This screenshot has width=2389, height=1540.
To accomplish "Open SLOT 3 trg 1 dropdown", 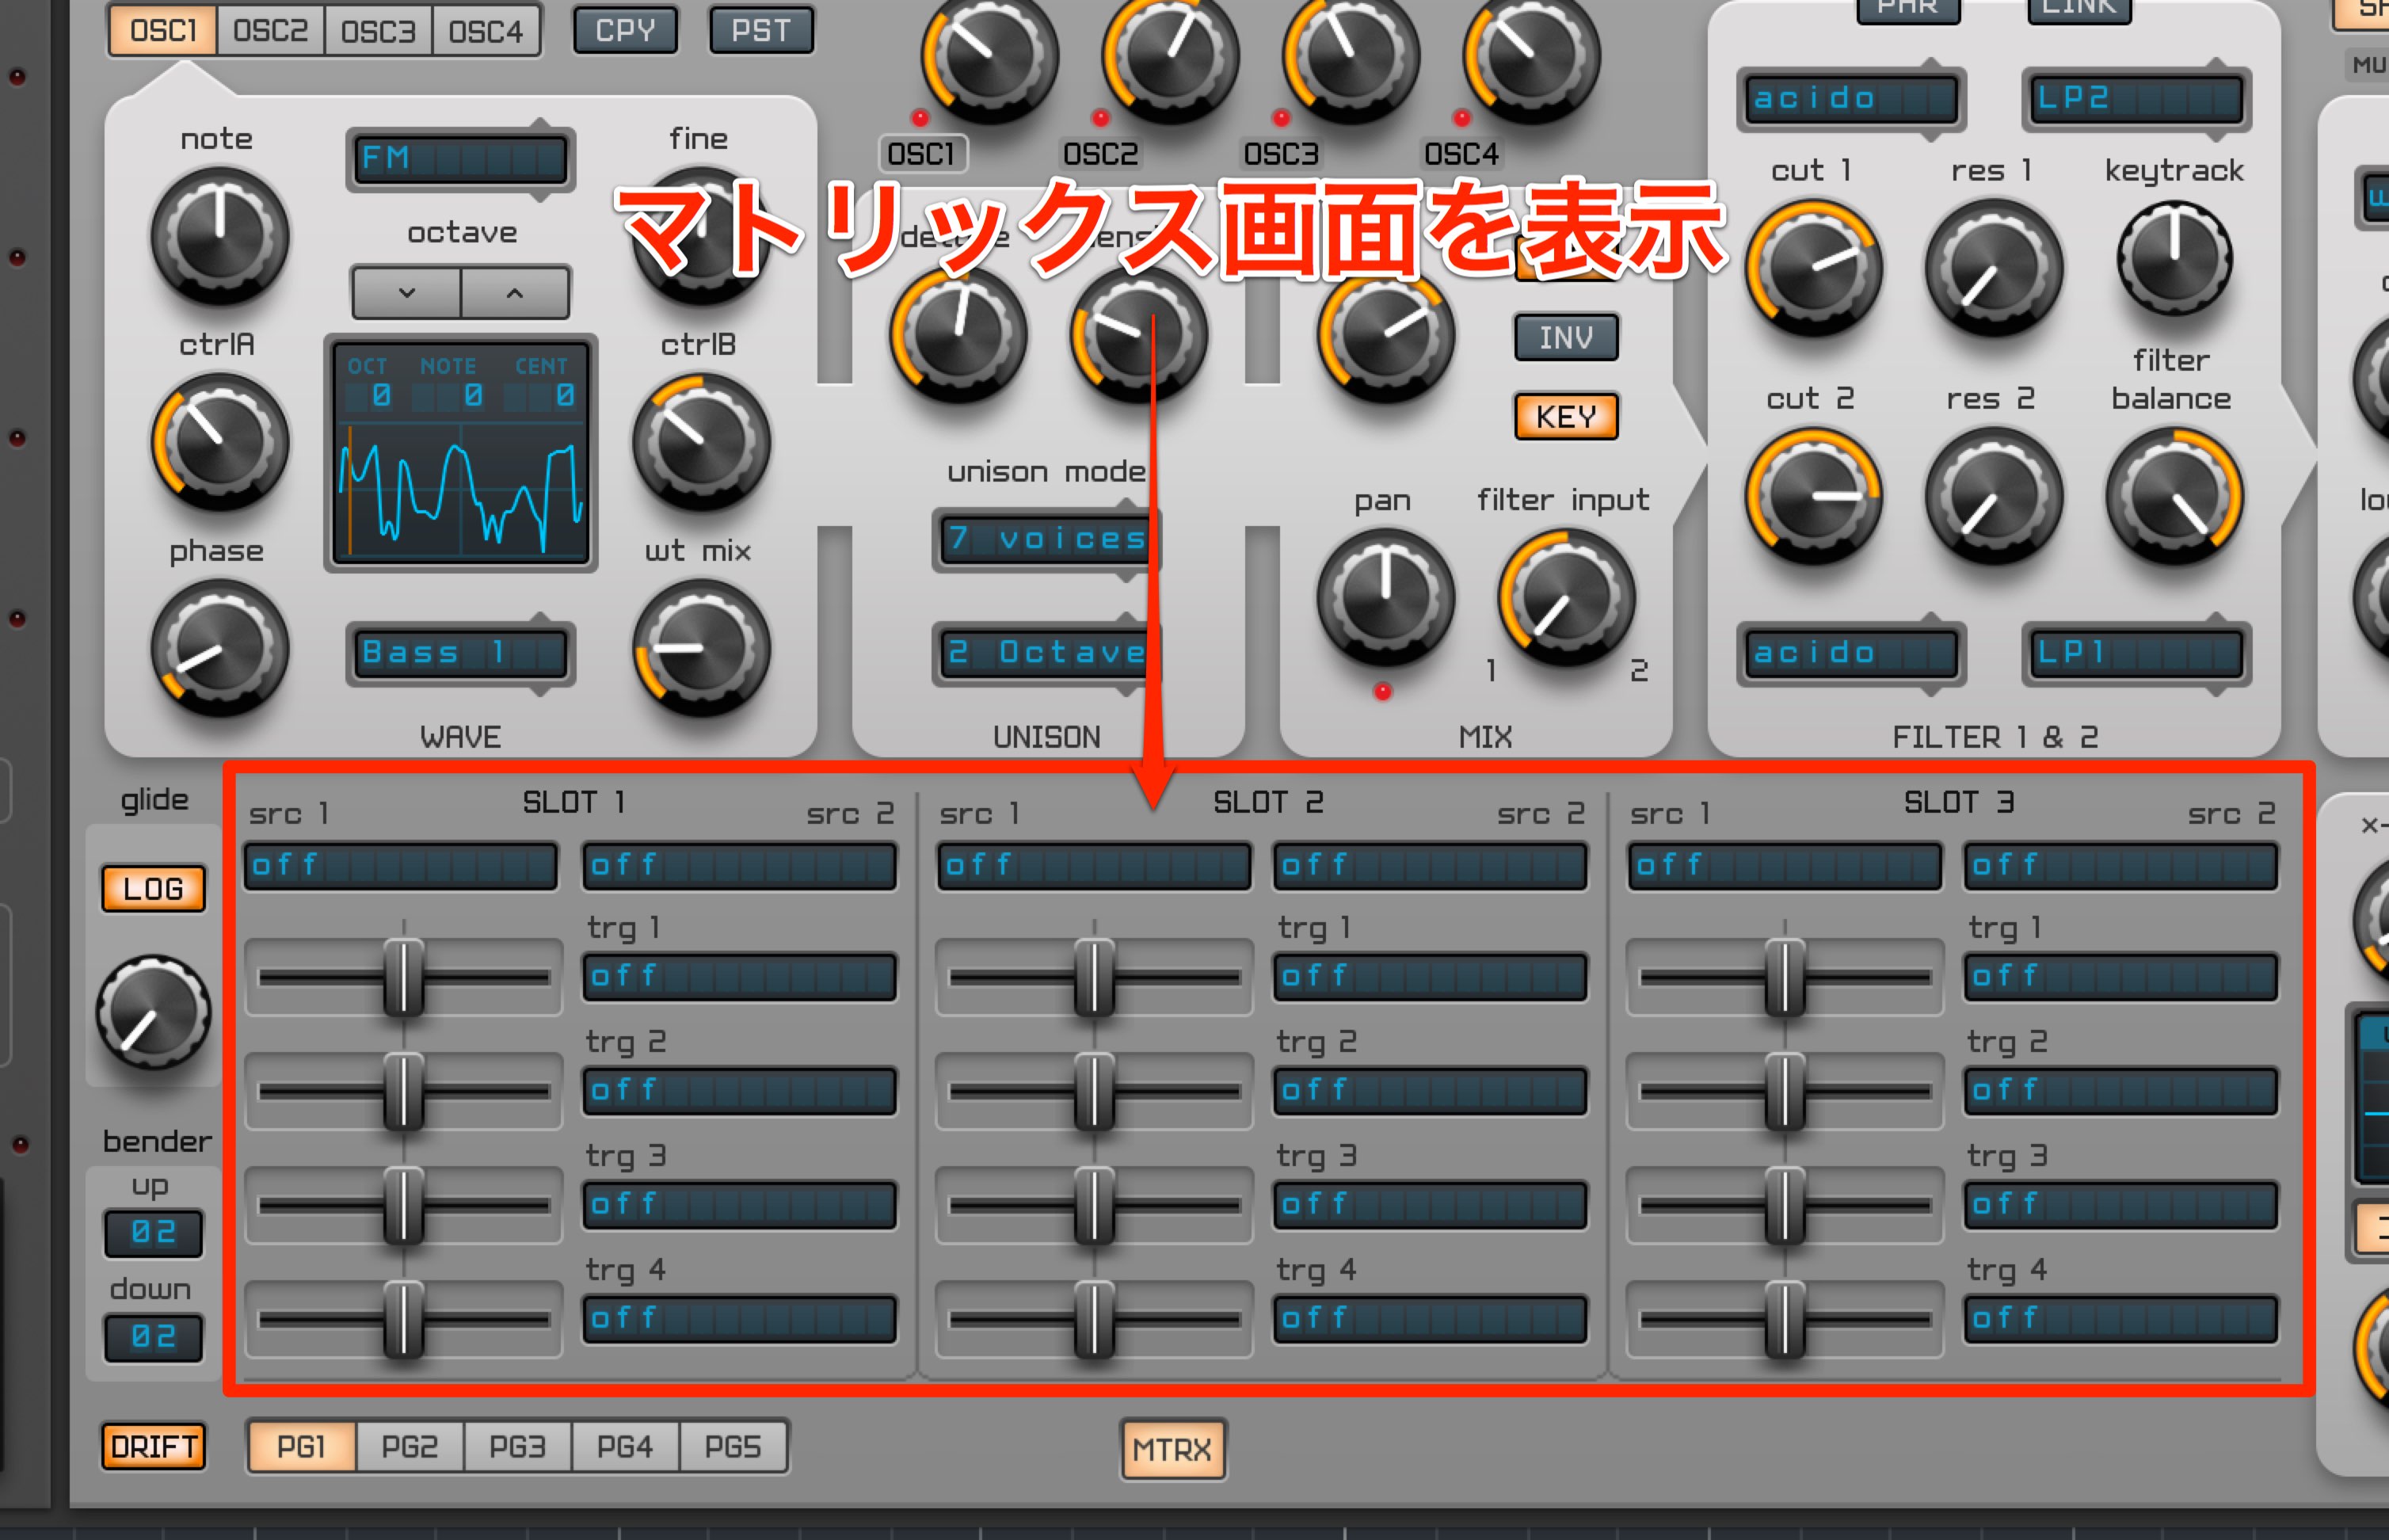I will click(2120, 977).
